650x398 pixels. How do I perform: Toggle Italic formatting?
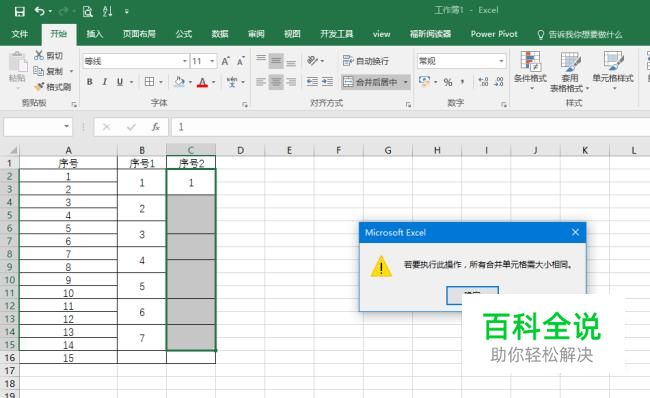104,82
